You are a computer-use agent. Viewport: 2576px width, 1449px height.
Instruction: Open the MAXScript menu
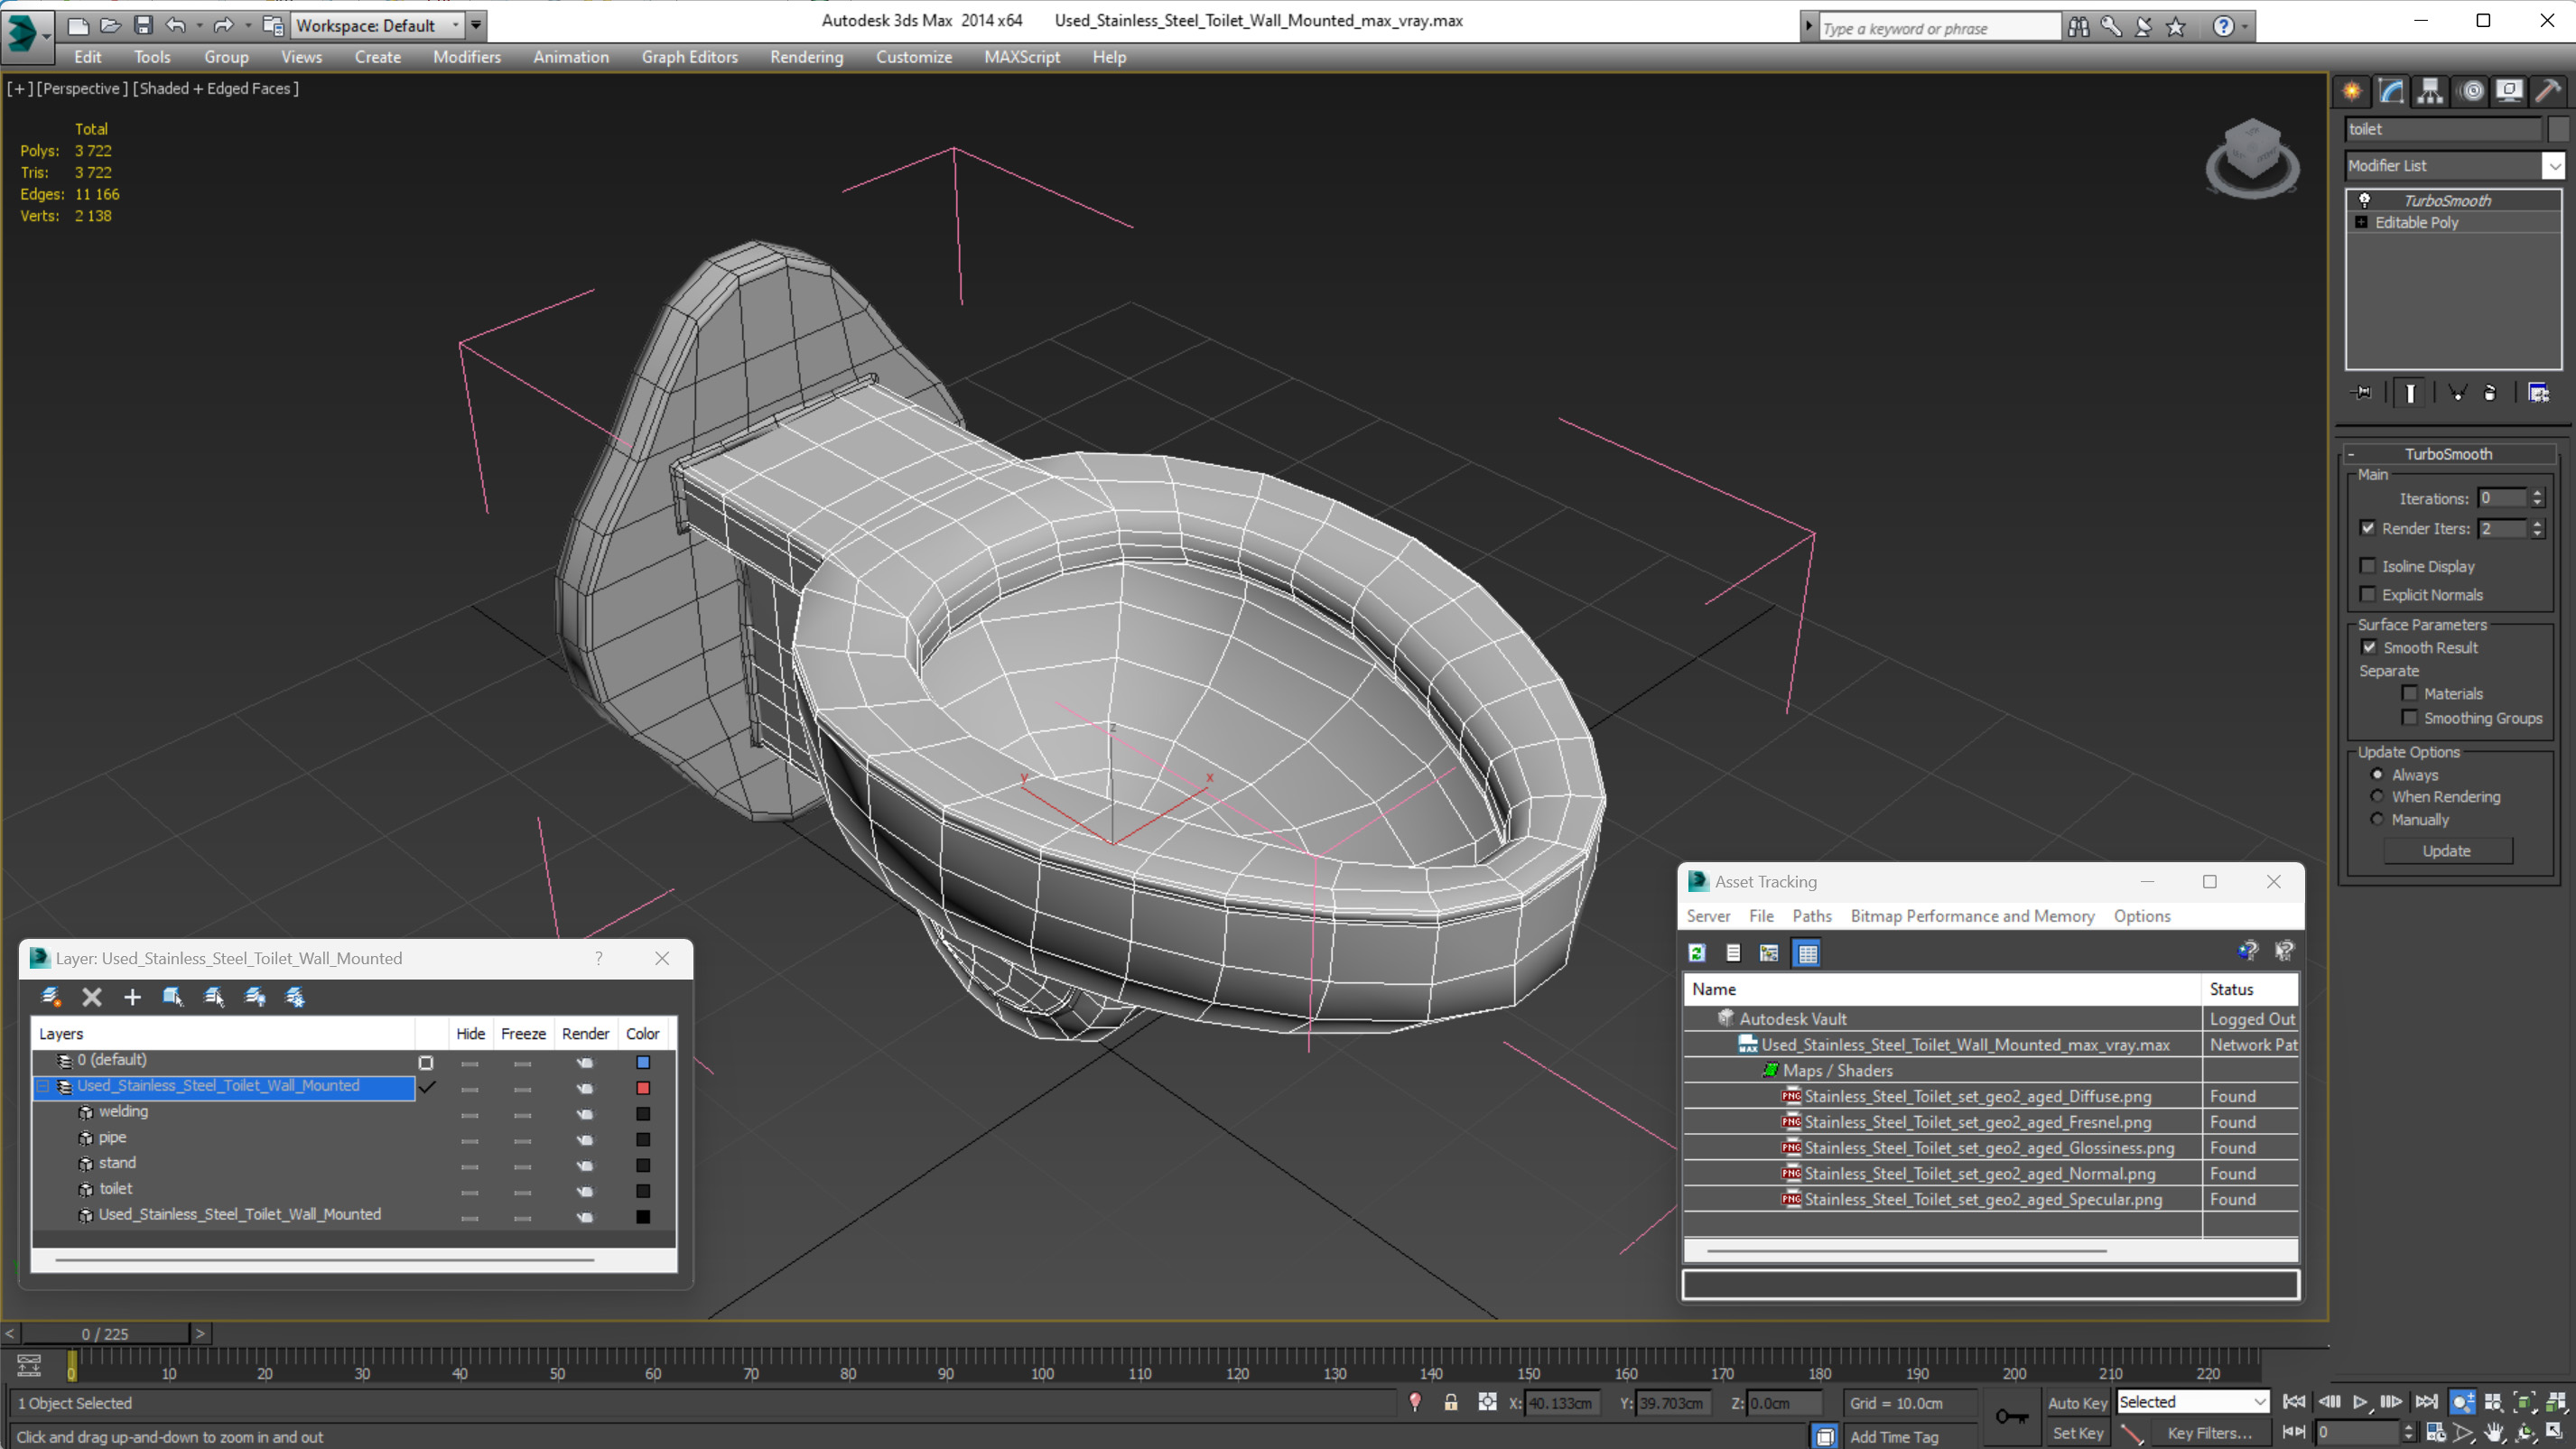point(1022,57)
